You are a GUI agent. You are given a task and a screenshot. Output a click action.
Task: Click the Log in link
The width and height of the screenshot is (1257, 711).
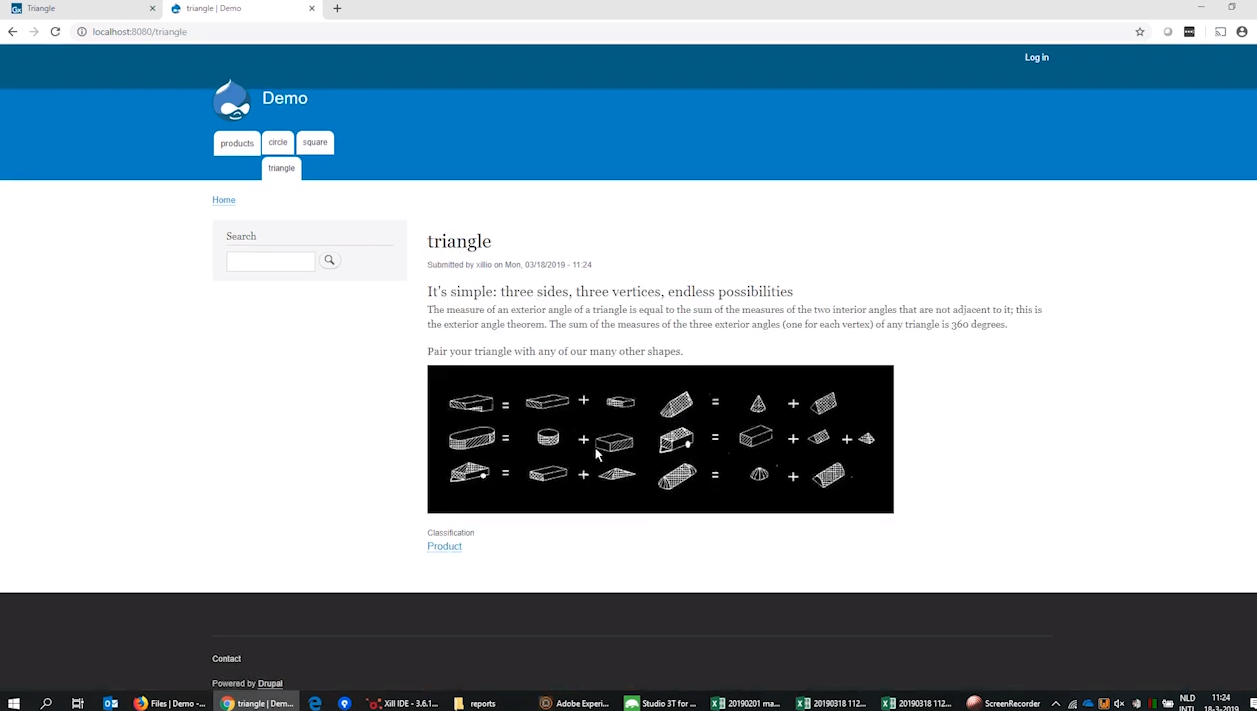point(1036,57)
